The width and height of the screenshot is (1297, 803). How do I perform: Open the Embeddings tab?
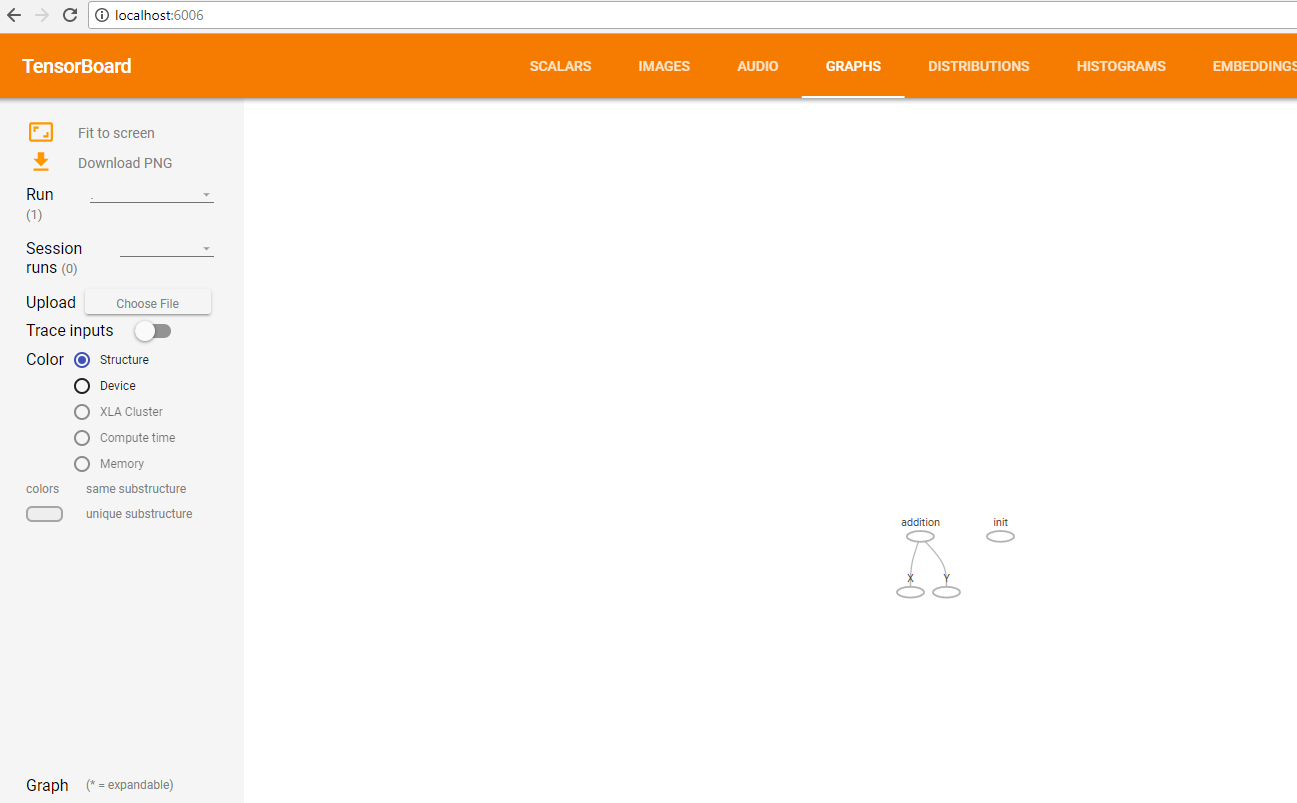click(x=1255, y=66)
